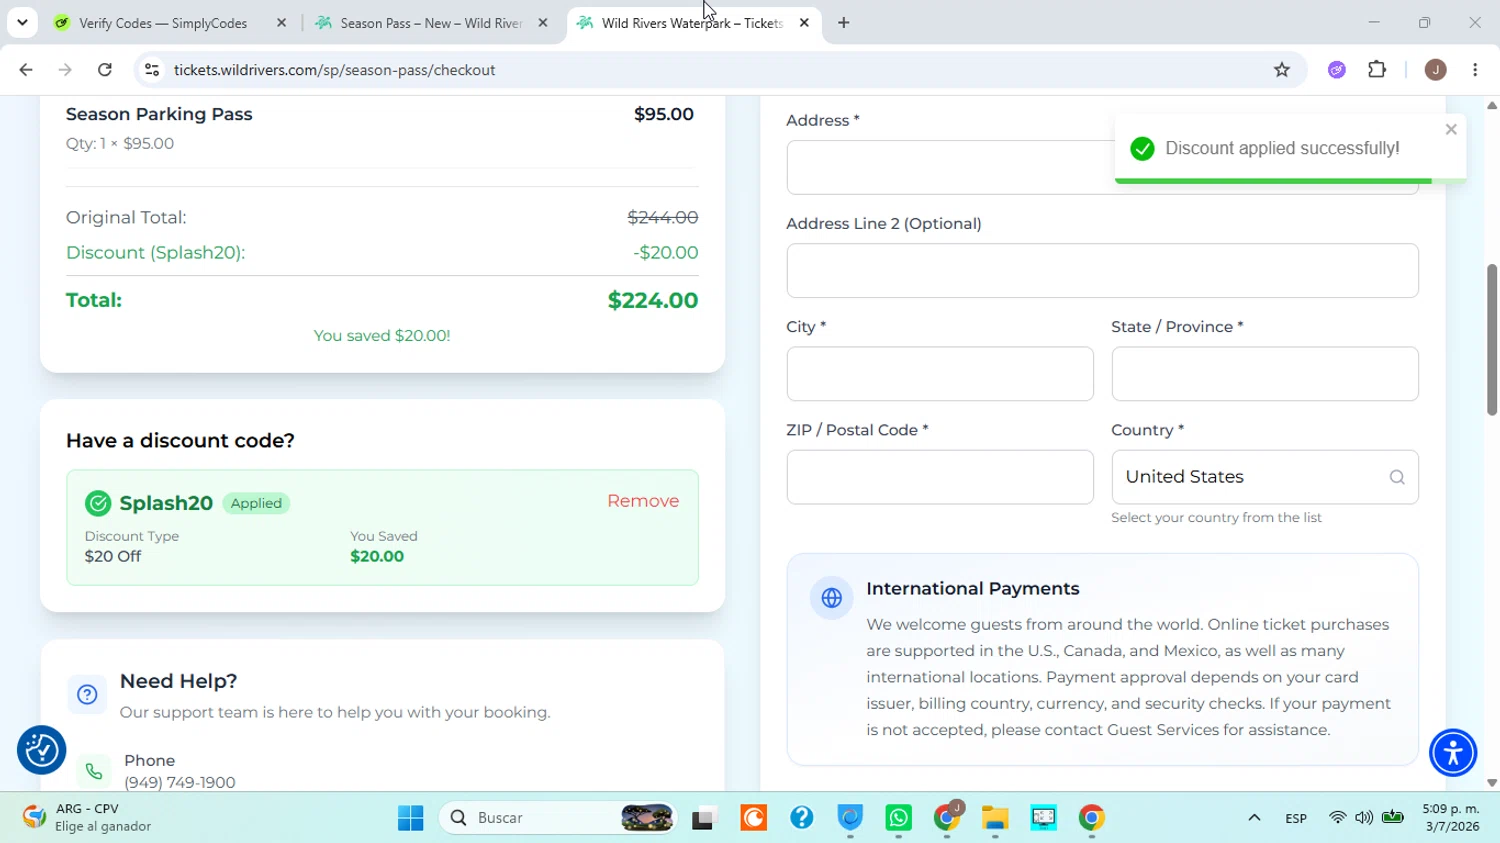Click the "Applied" badge next to Splash20

tap(256, 503)
